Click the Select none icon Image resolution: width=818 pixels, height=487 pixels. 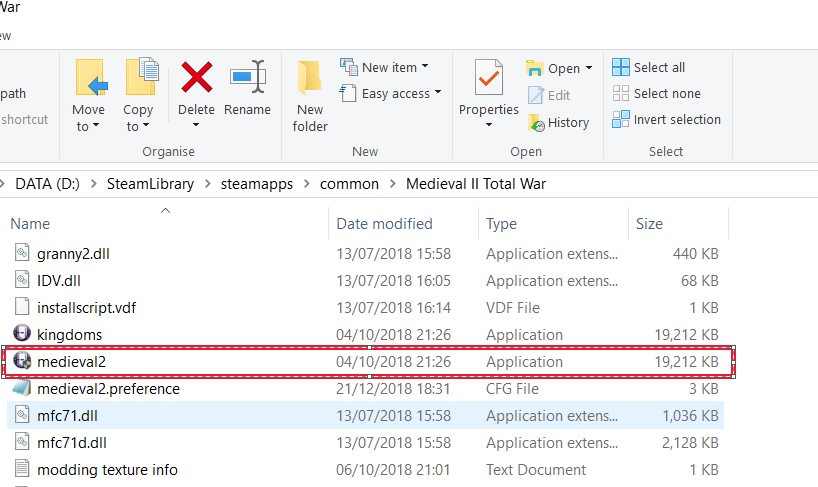pyautogui.click(x=621, y=93)
